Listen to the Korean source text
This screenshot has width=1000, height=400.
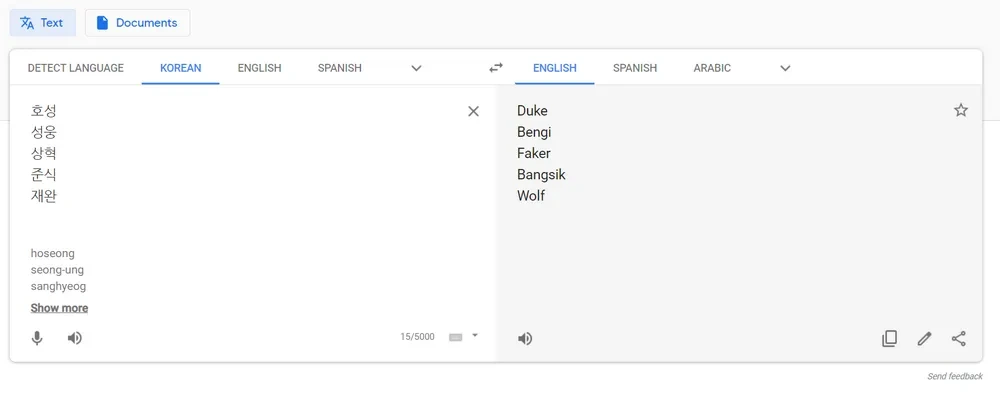75,338
